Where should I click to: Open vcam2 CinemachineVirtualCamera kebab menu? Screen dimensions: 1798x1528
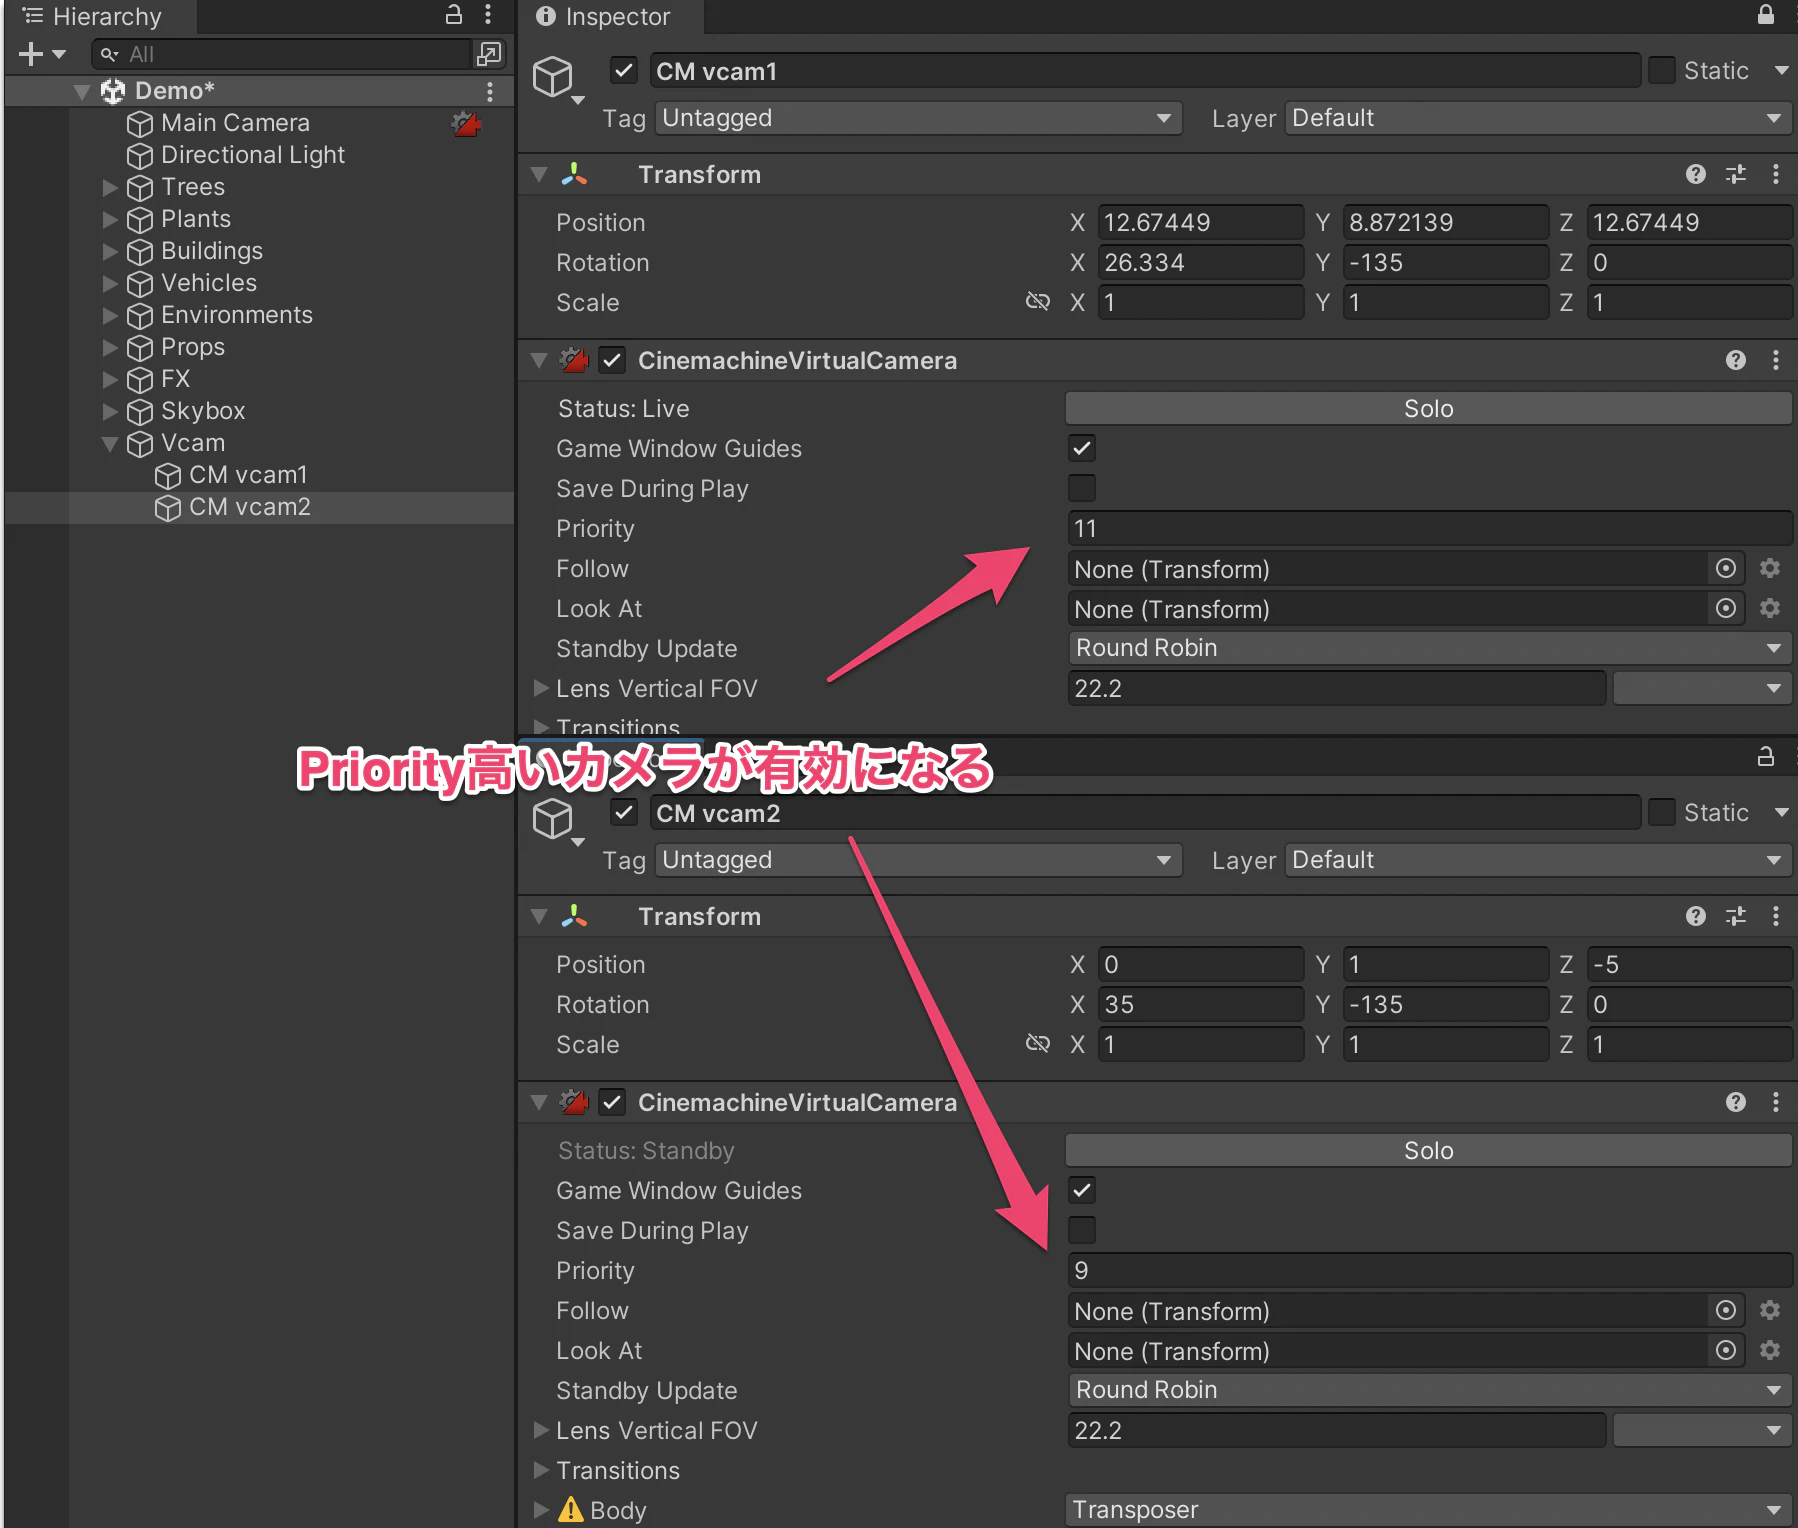click(1776, 1103)
